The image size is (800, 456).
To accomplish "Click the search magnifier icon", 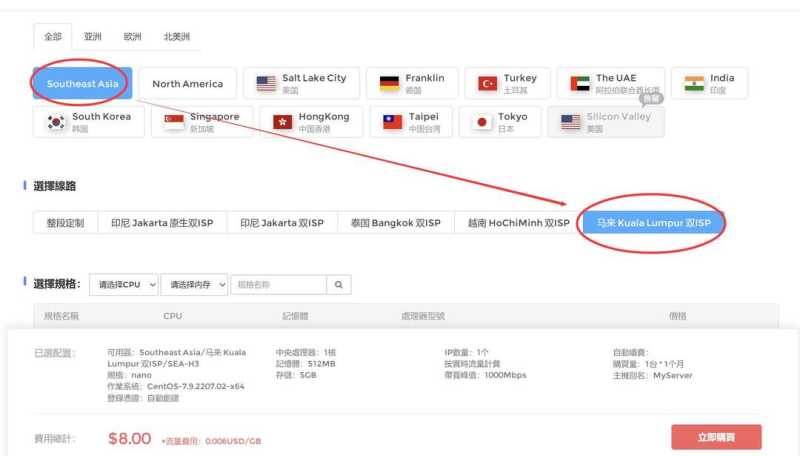I will 340,285.
